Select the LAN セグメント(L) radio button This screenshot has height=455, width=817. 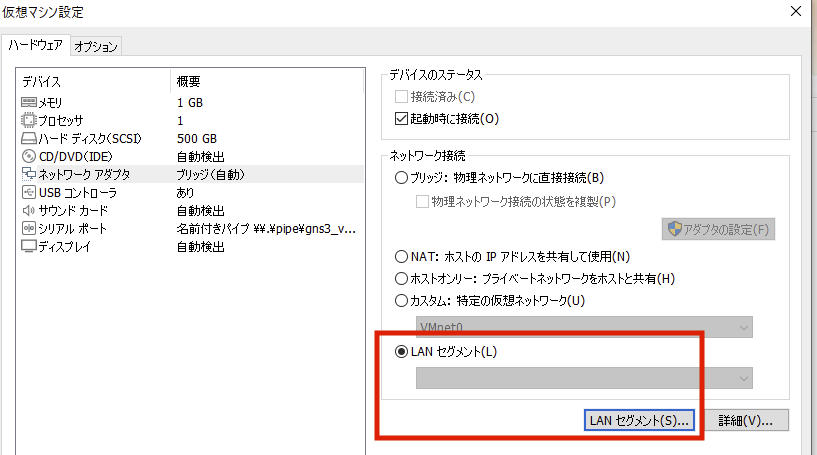click(x=401, y=352)
